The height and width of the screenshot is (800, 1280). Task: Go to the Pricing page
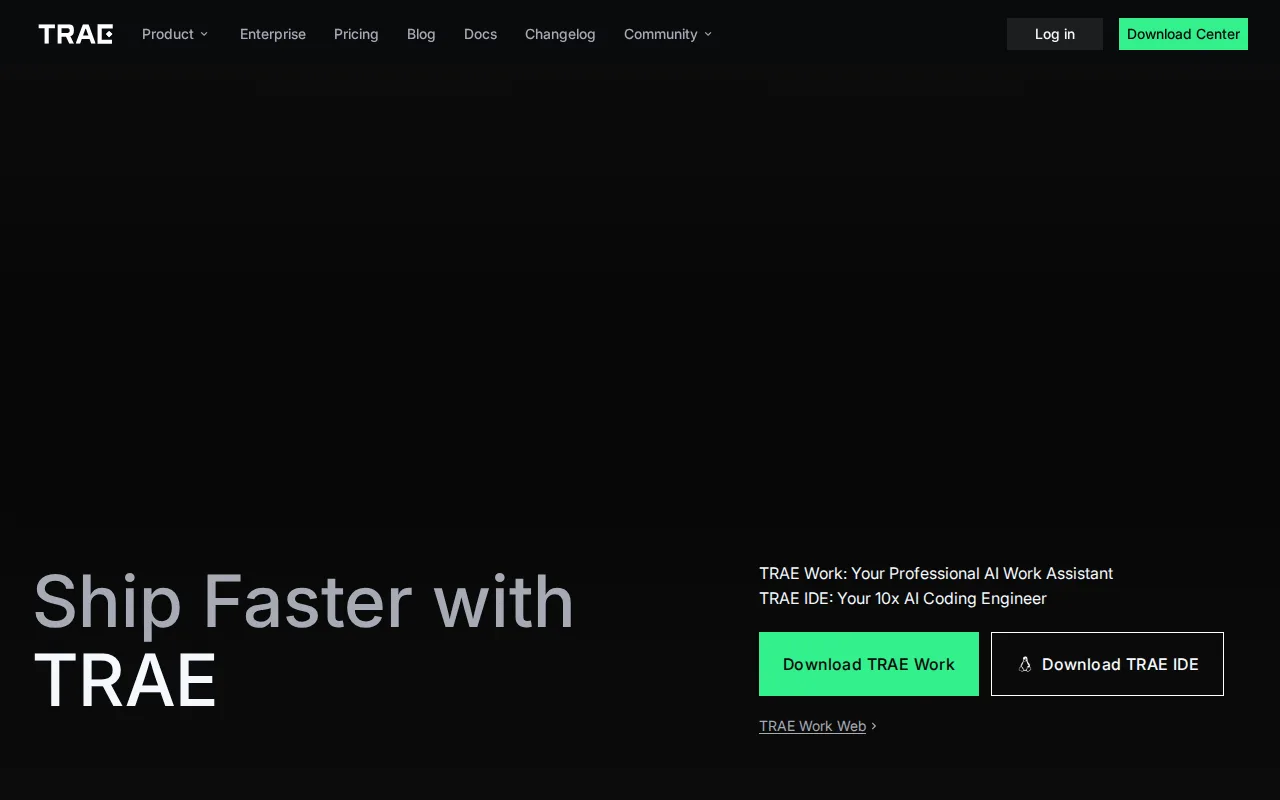click(356, 34)
